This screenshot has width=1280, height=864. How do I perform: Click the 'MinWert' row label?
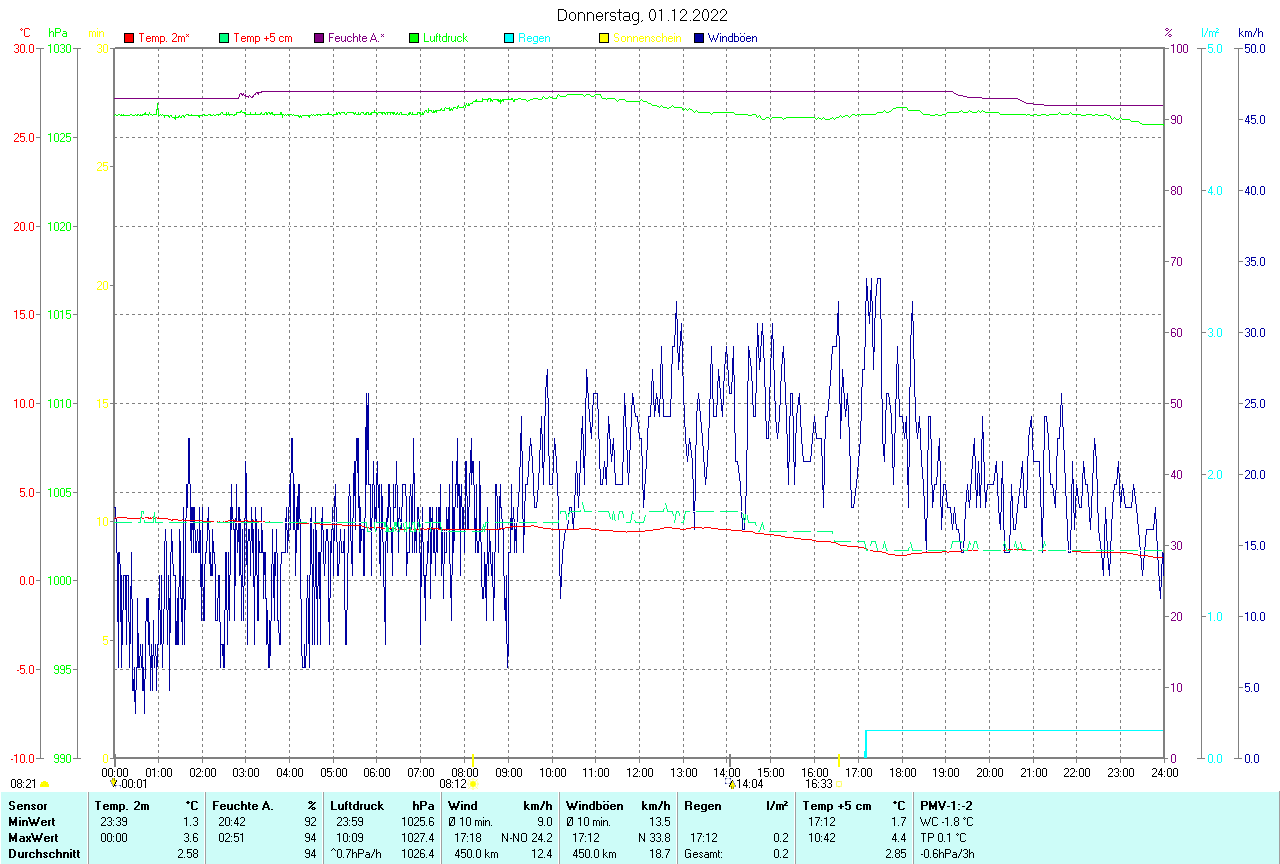pyautogui.click(x=32, y=821)
